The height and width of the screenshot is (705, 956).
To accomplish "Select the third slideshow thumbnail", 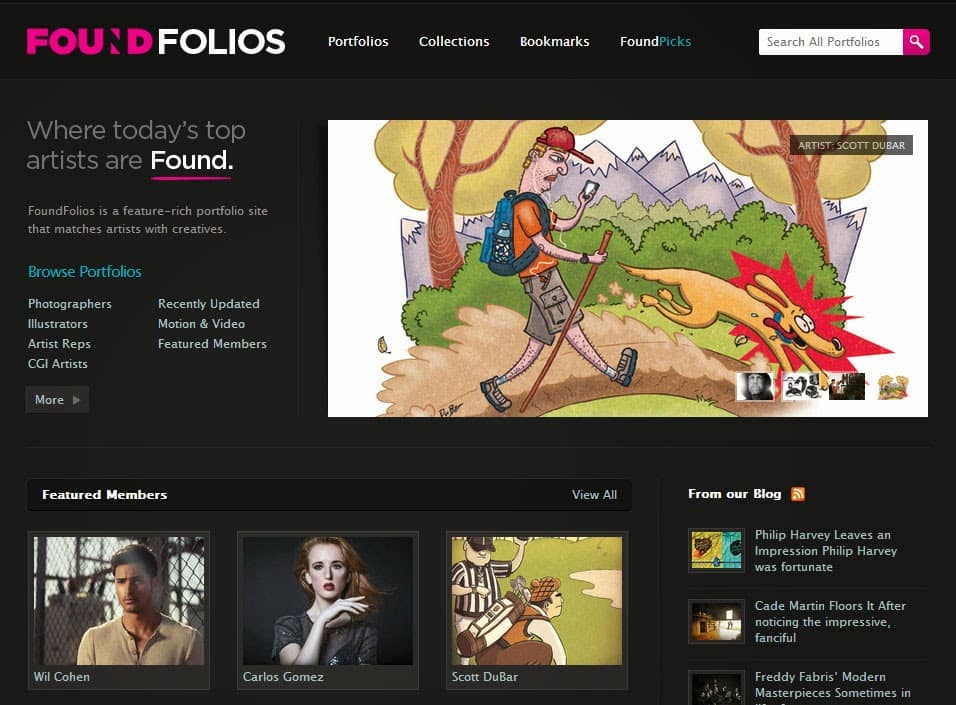I will 847,386.
